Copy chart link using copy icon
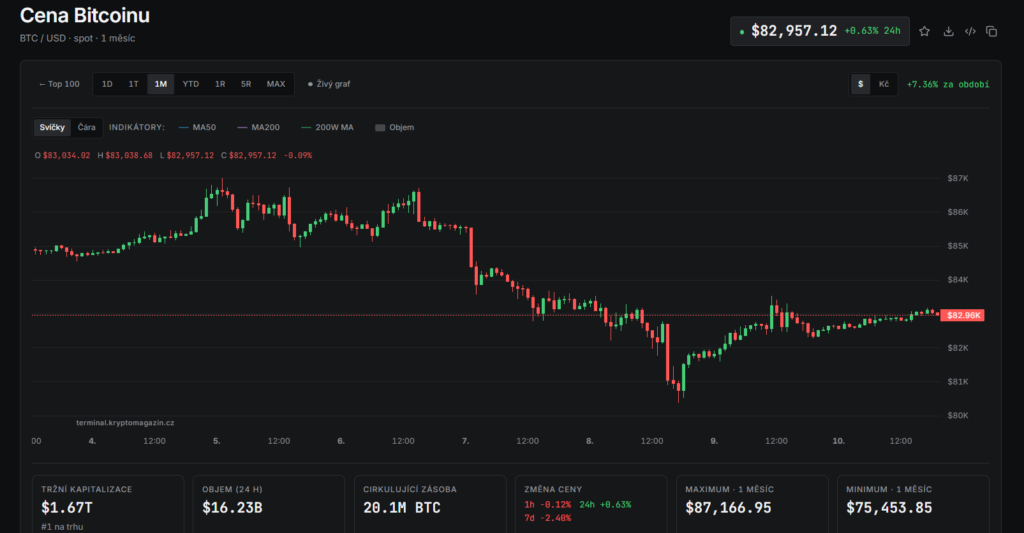Screen dimensions: 1024x533 [991, 31]
